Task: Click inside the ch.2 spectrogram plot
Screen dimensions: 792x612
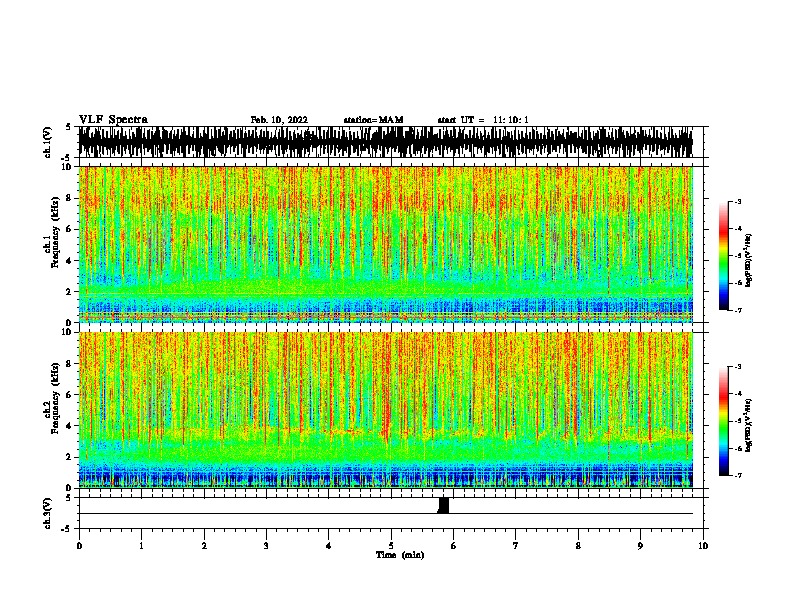Action: click(386, 410)
